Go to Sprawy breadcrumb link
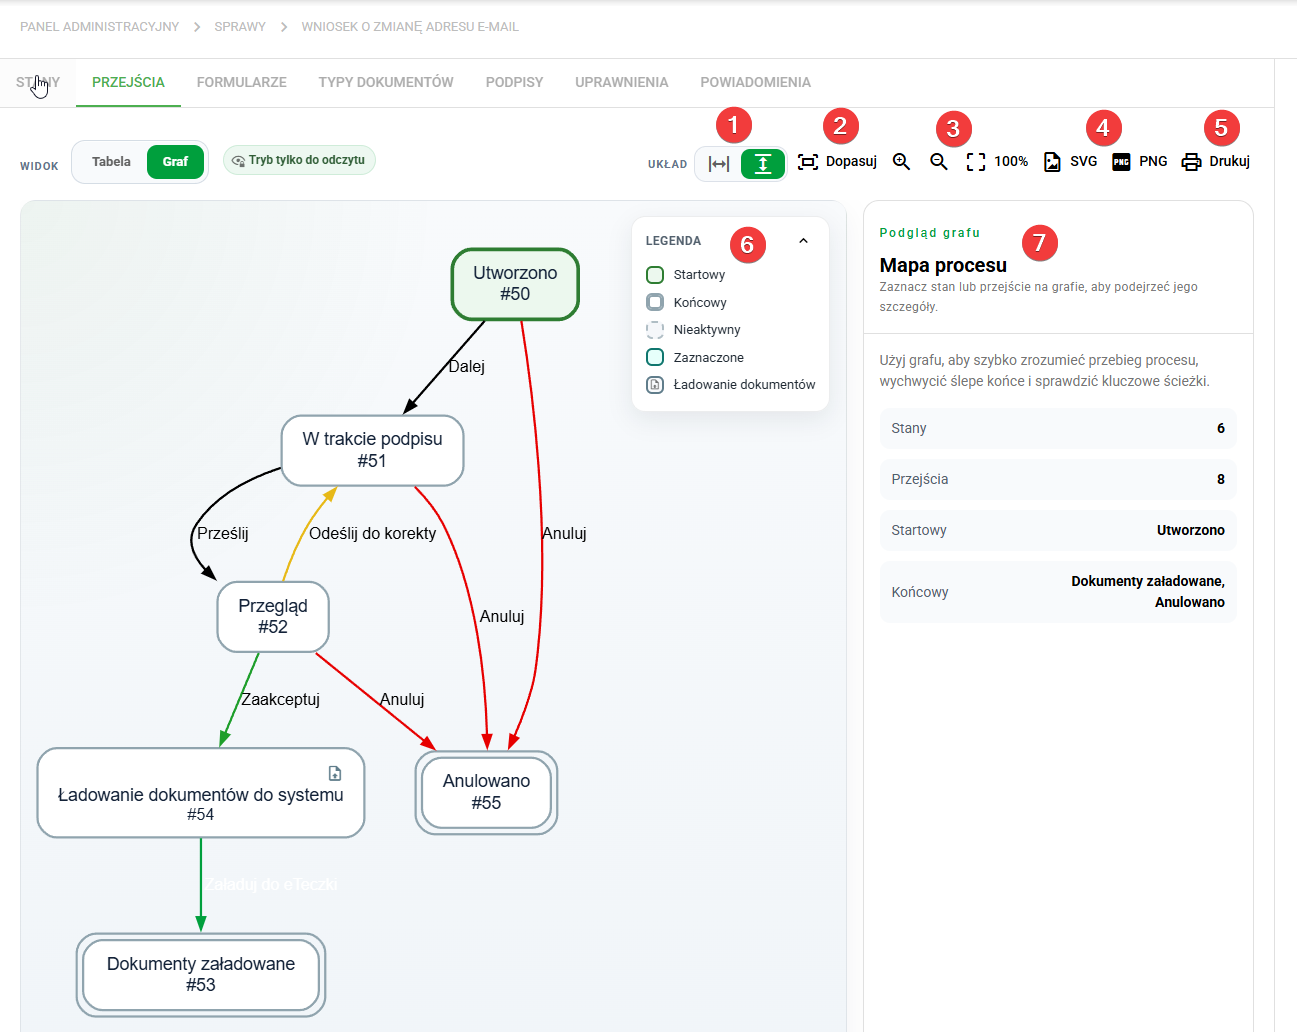Viewport: 1297px width, 1032px height. tap(240, 27)
